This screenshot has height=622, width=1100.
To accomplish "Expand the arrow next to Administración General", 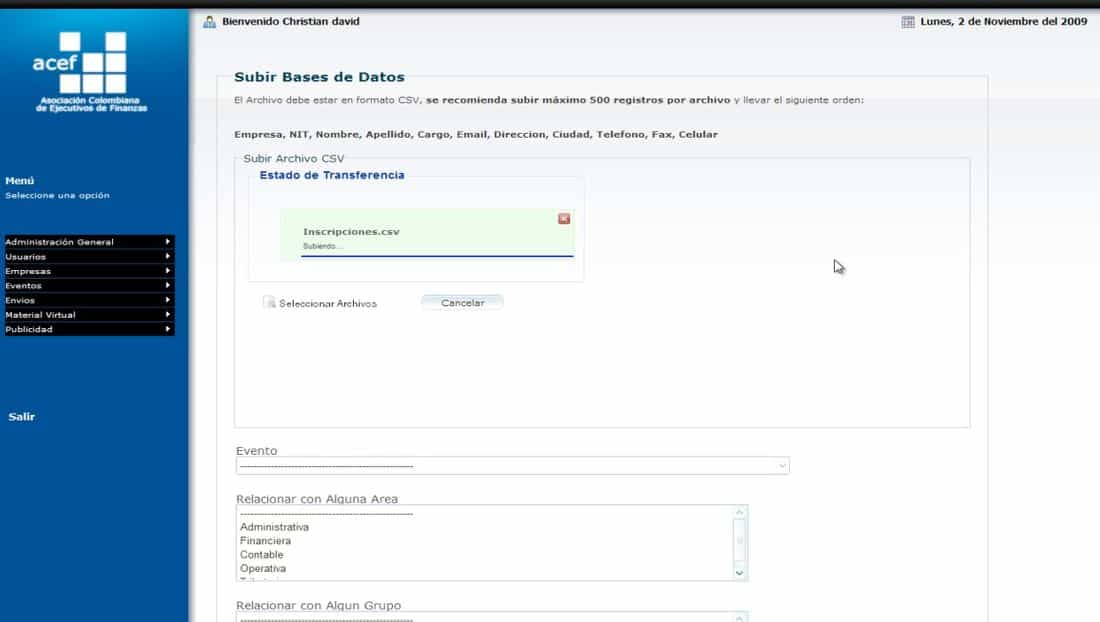I will [168, 241].
